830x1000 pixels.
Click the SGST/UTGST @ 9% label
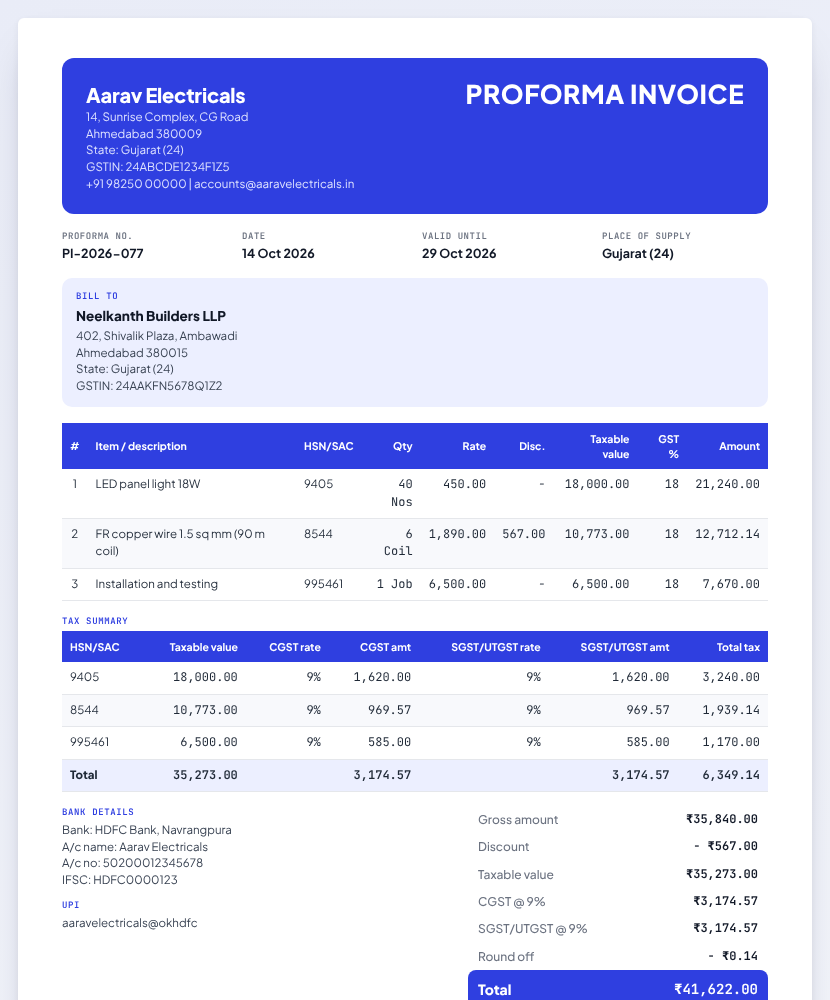tap(533, 929)
